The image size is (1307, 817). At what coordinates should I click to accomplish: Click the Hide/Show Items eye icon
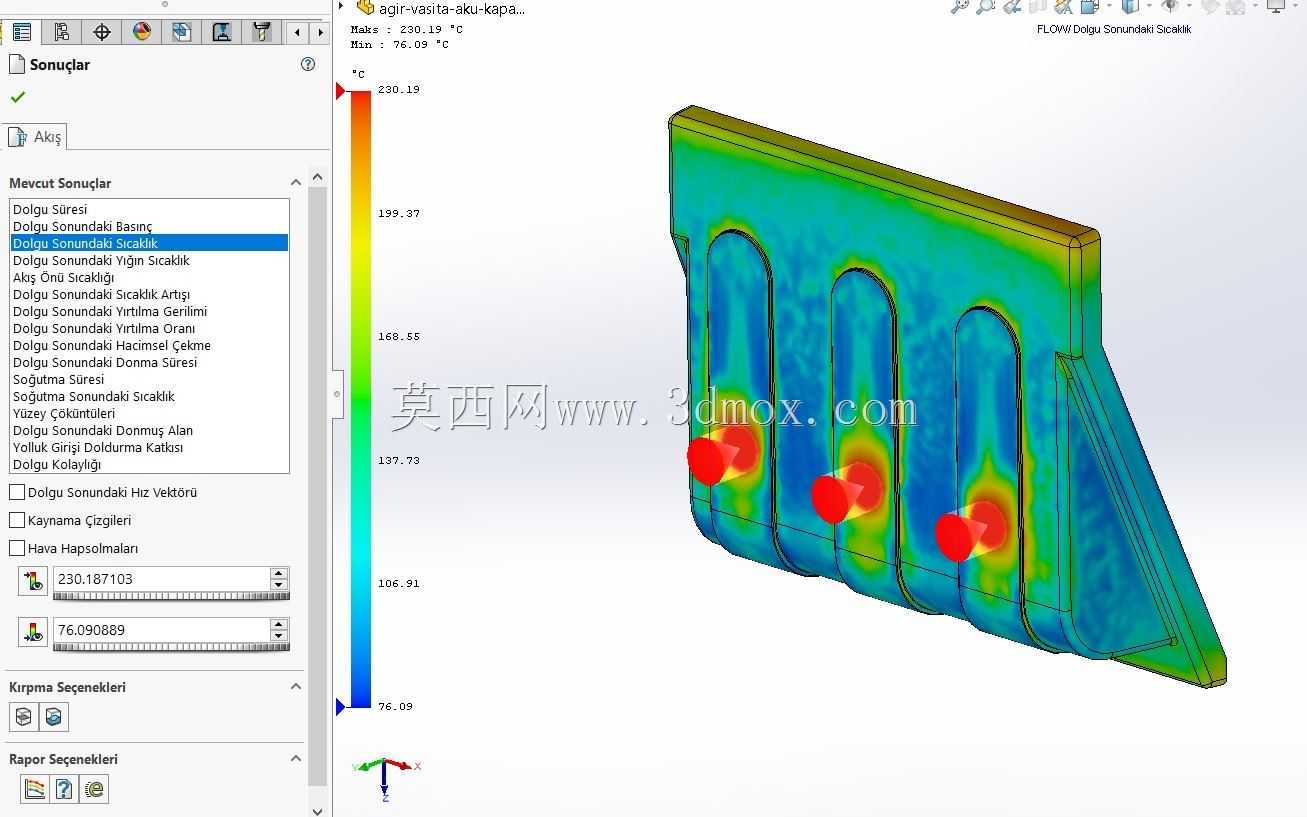(1169, 6)
